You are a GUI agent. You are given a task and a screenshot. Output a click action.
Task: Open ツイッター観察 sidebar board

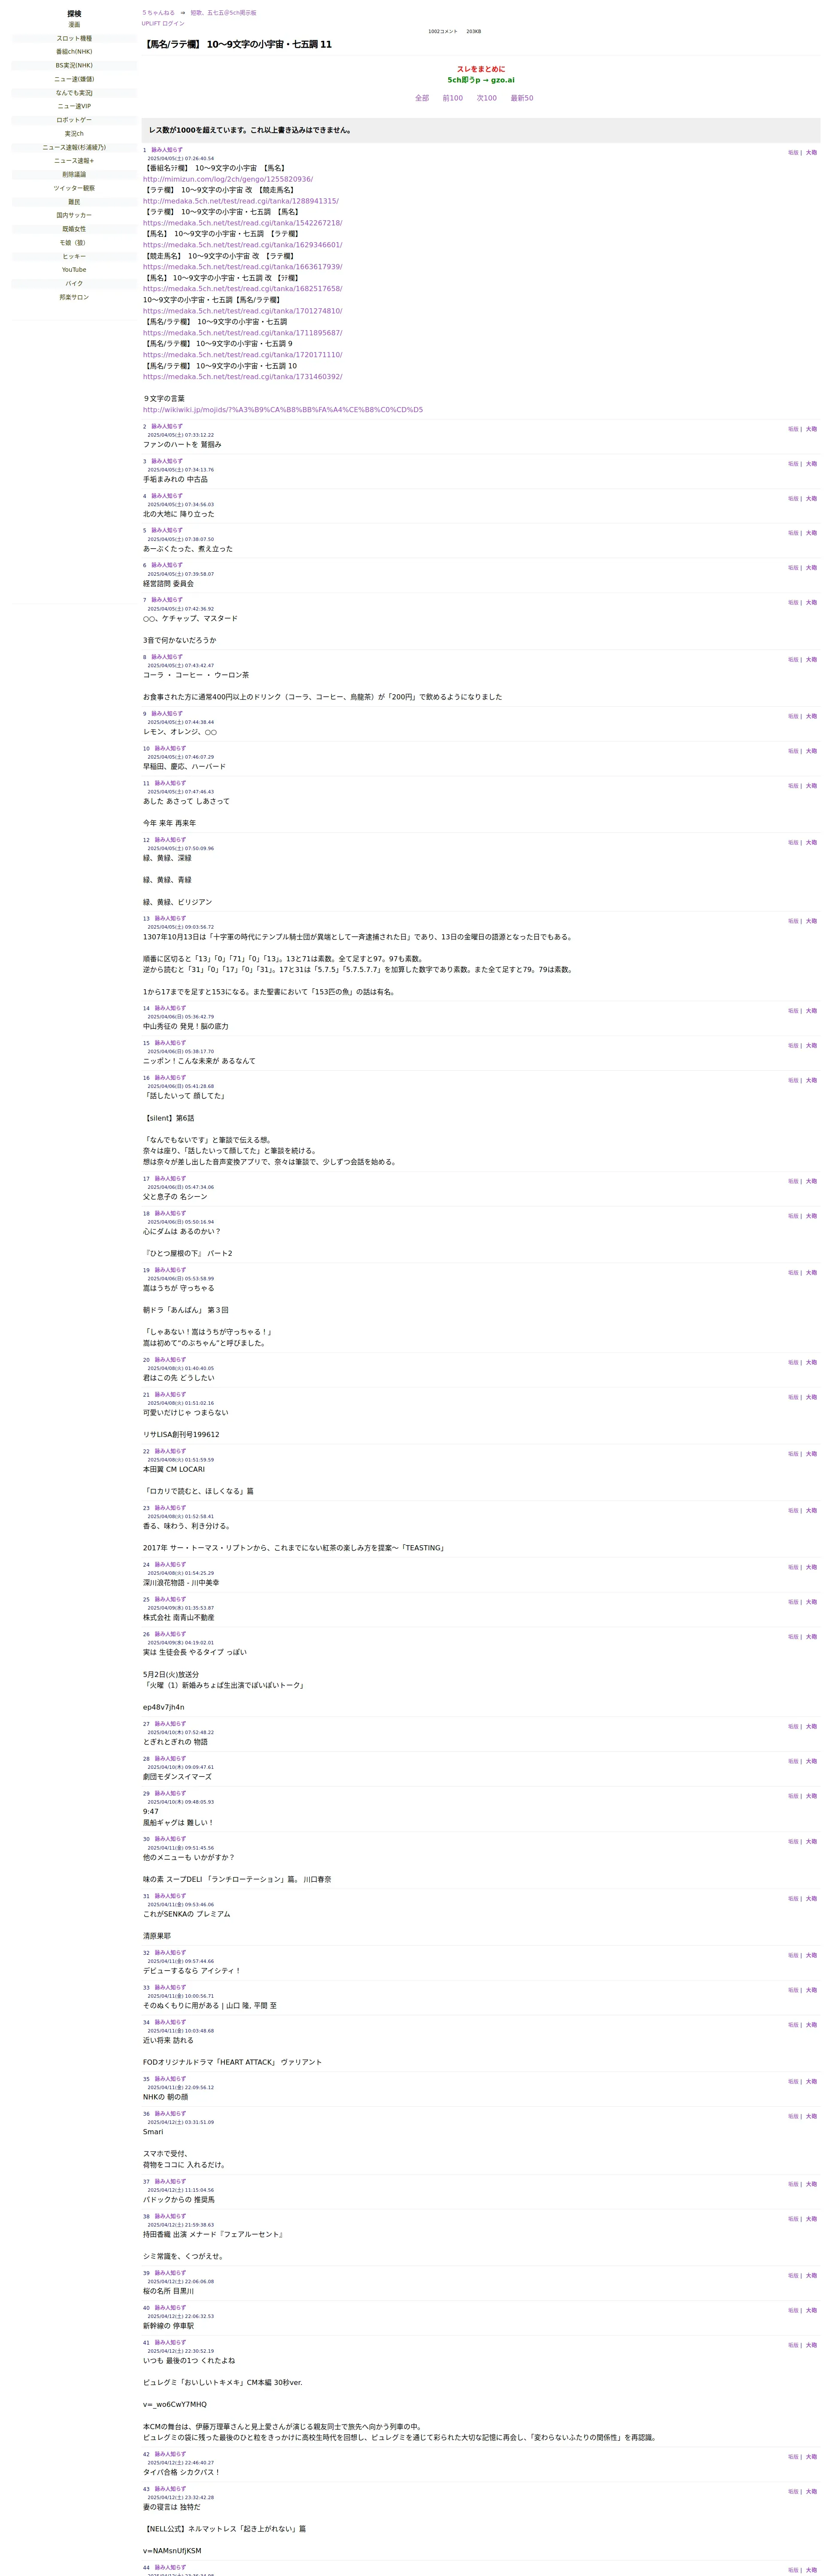point(74,188)
